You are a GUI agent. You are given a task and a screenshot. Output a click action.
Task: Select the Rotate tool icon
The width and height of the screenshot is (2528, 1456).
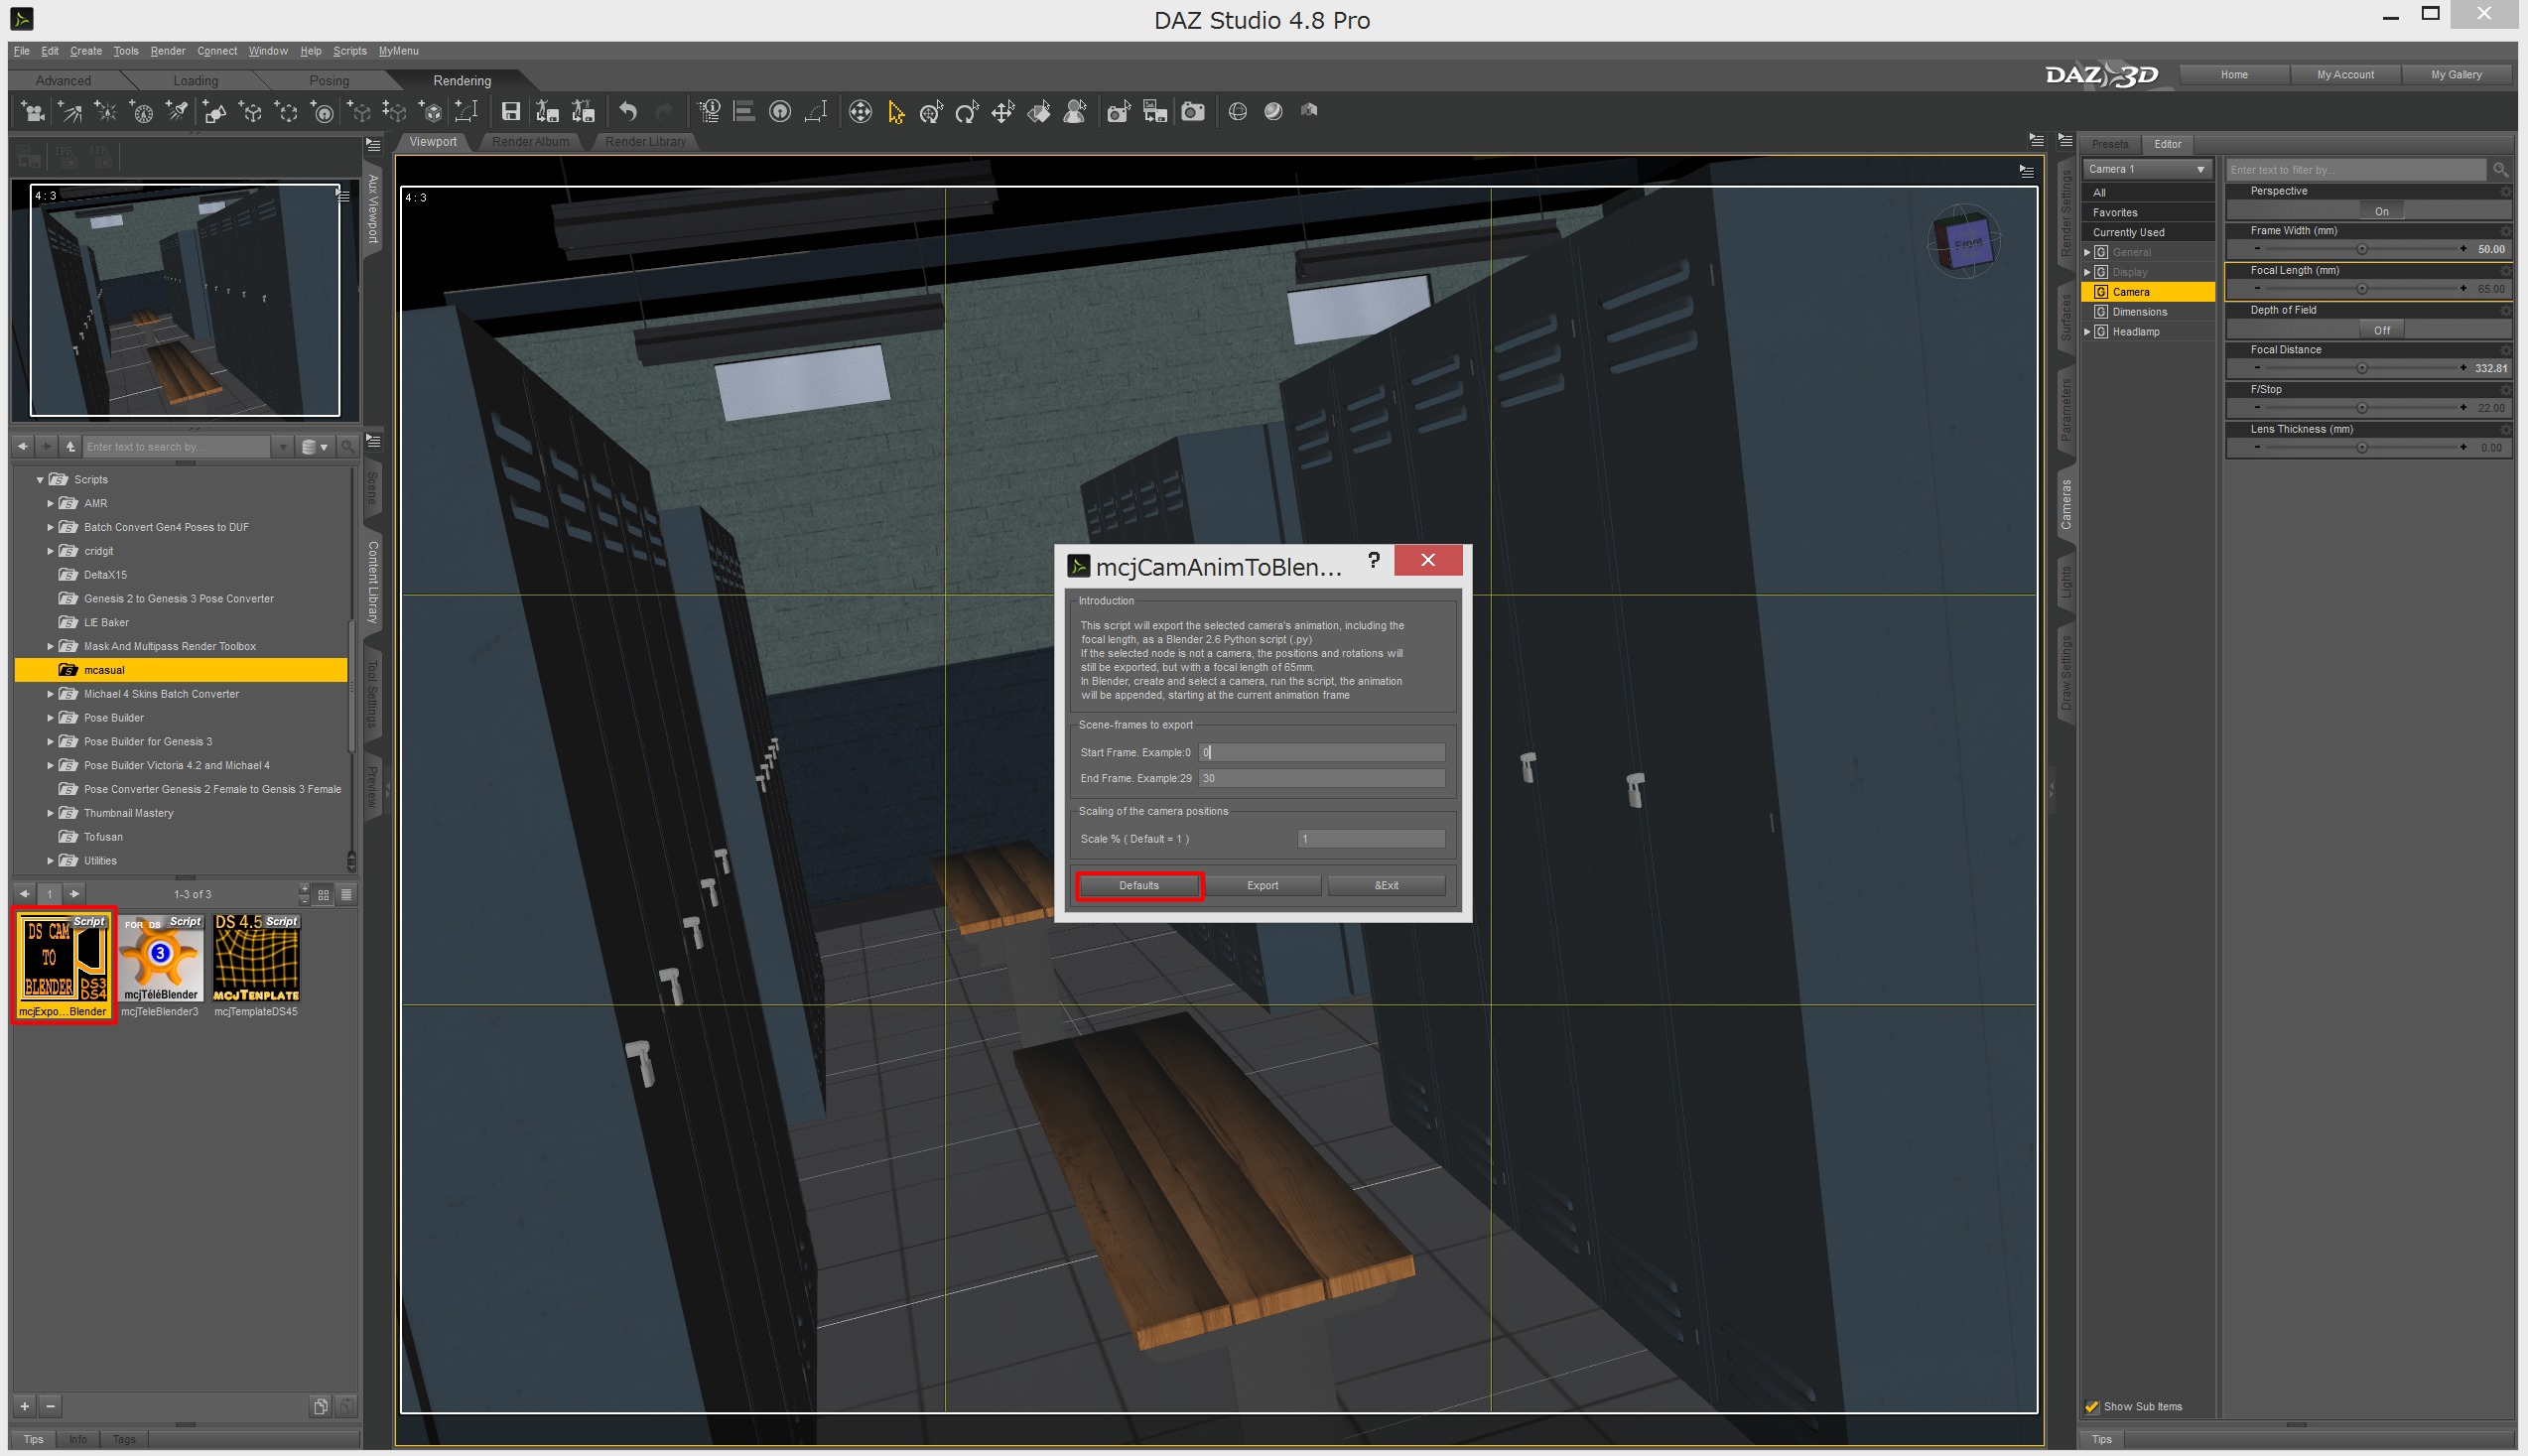[x=966, y=112]
